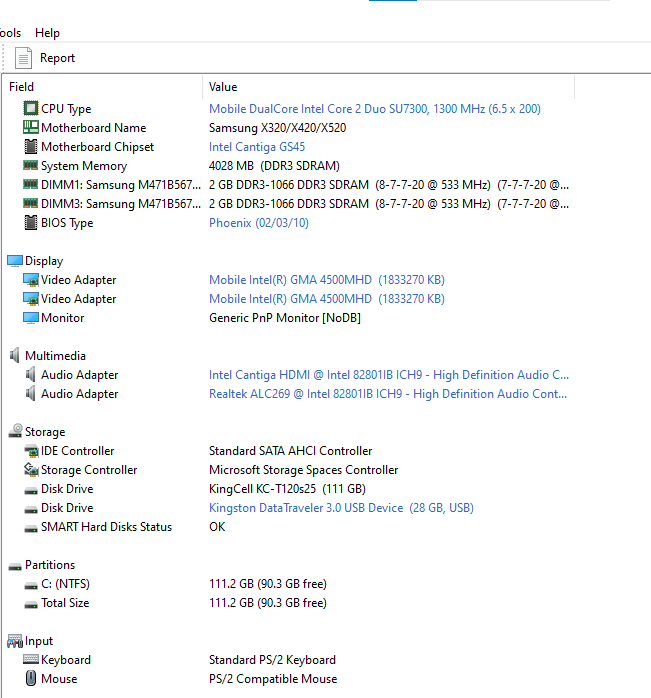
Task: Select the SMART status OK value
Action: [217, 527]
